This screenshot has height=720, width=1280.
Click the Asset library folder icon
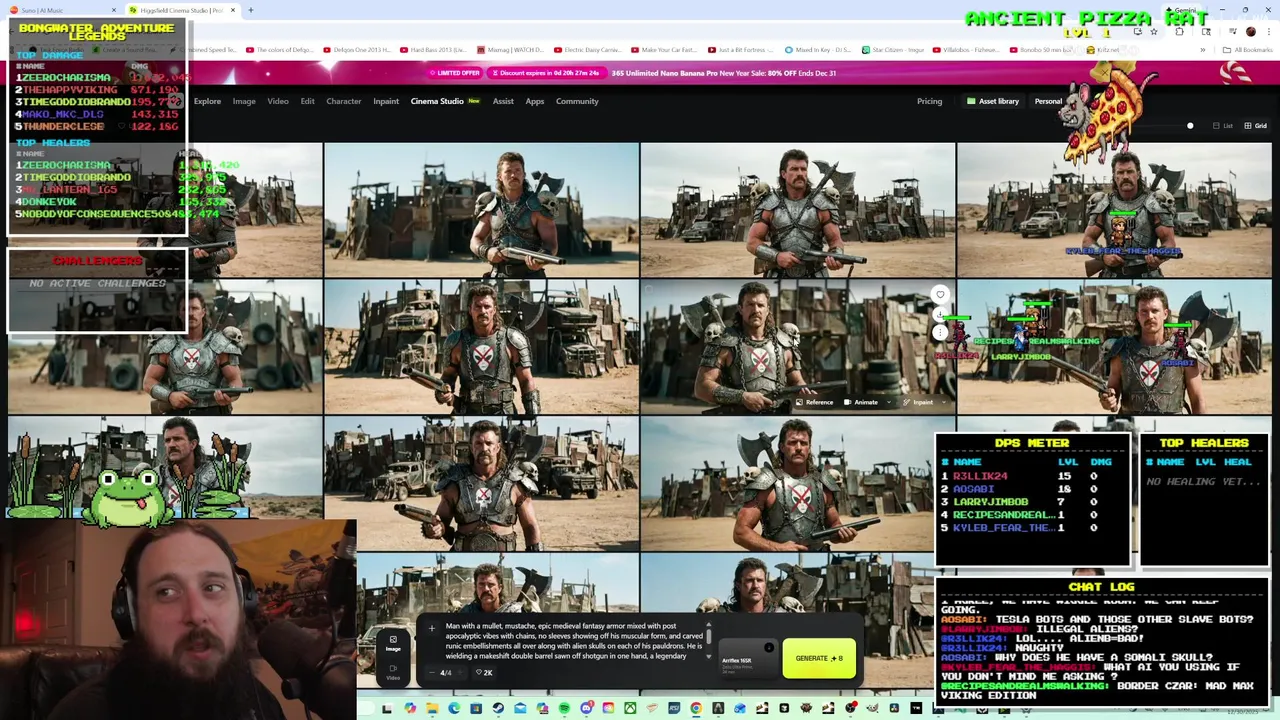pos(971,101)
